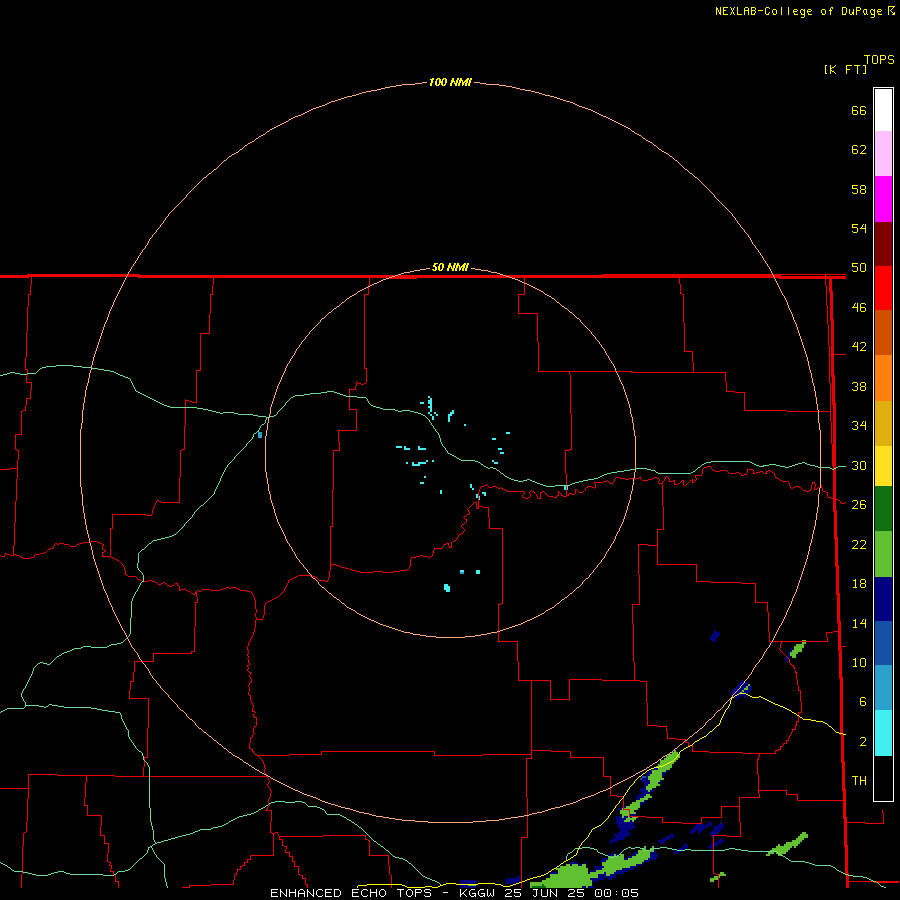This screenshot has width=900, height=900.
Task: Click the legend value '22'
Action: pyautogui.click(x=859, y=544)
